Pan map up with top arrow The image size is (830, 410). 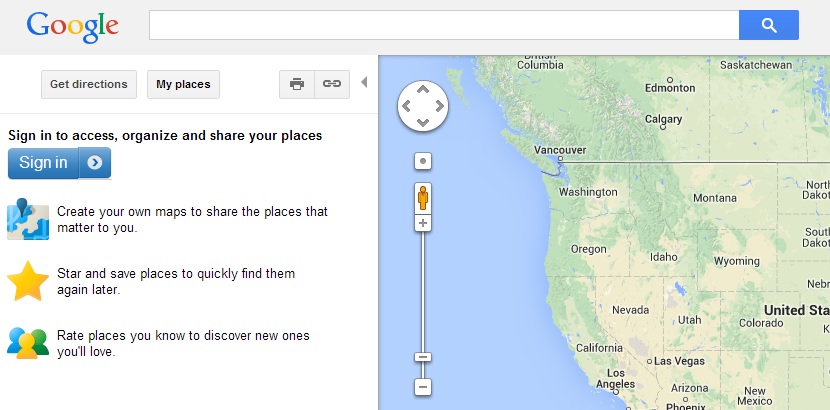click(x=422, y=89)
